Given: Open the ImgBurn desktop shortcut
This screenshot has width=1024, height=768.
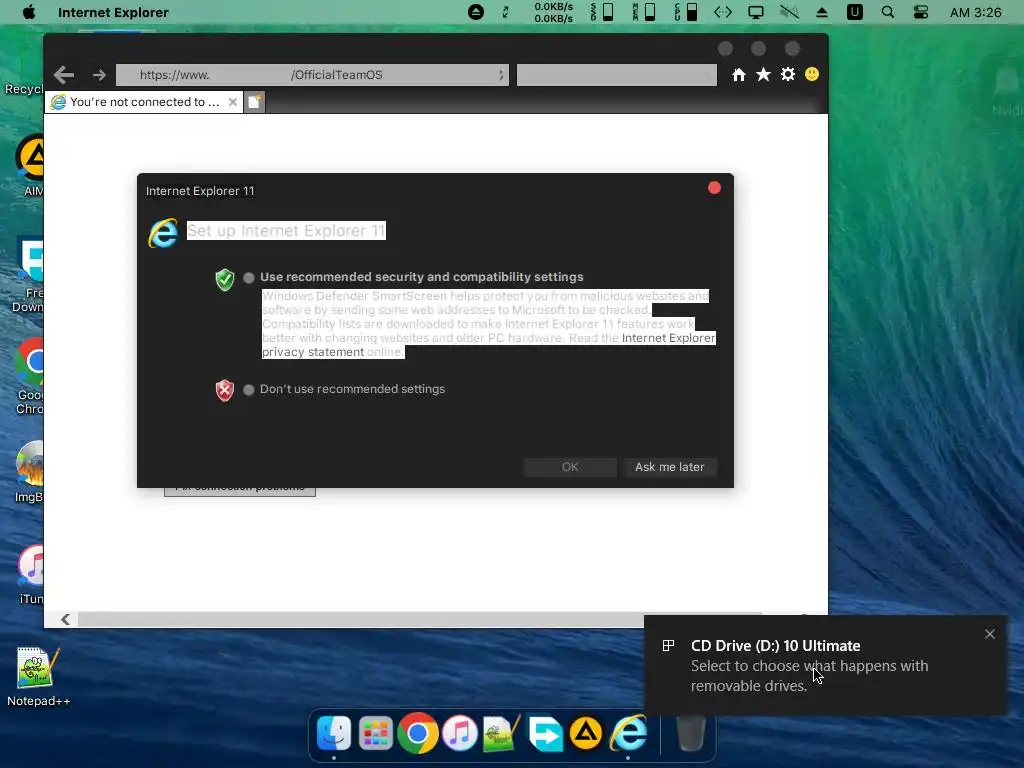Looking at the screenshot, I should click(30, 472).
